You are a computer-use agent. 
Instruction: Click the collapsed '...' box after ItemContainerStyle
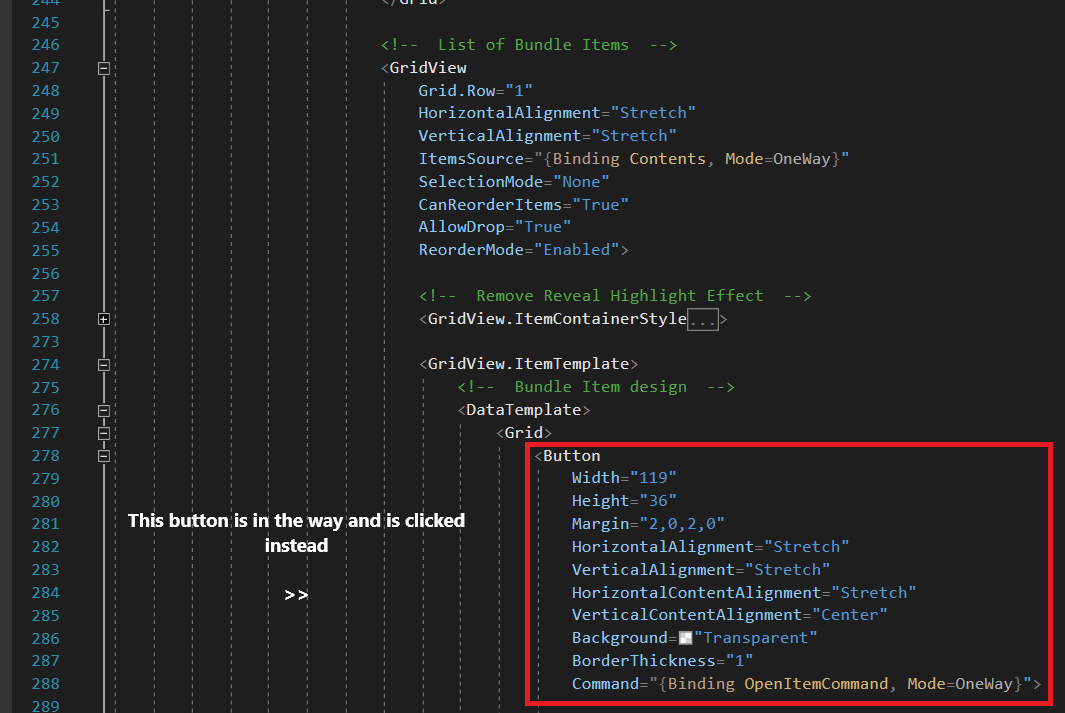click(x=702, y=319)
